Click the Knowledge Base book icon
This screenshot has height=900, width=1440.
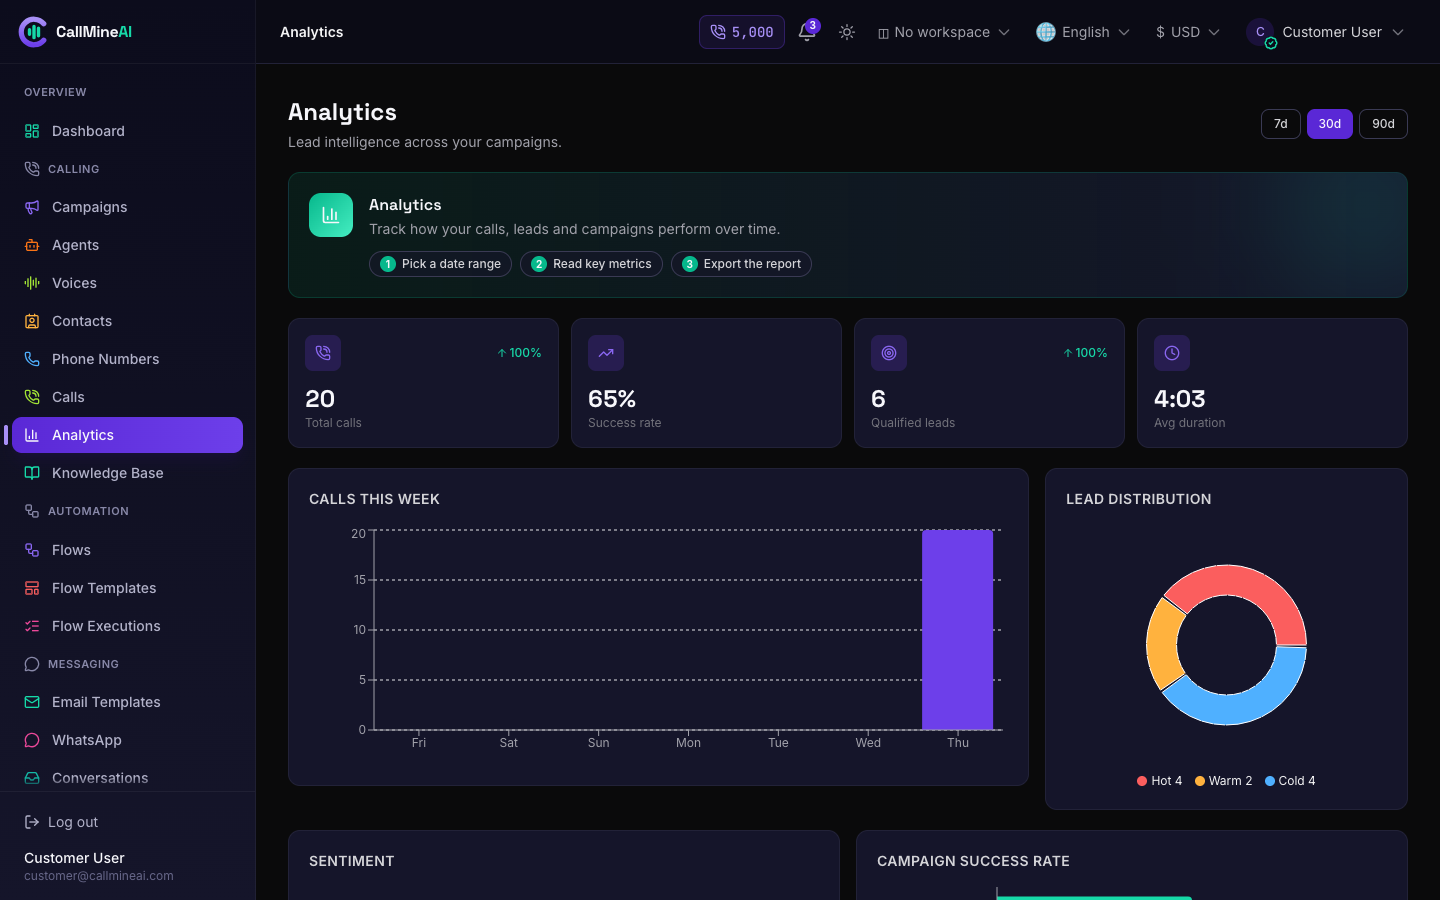coord(32,473)
